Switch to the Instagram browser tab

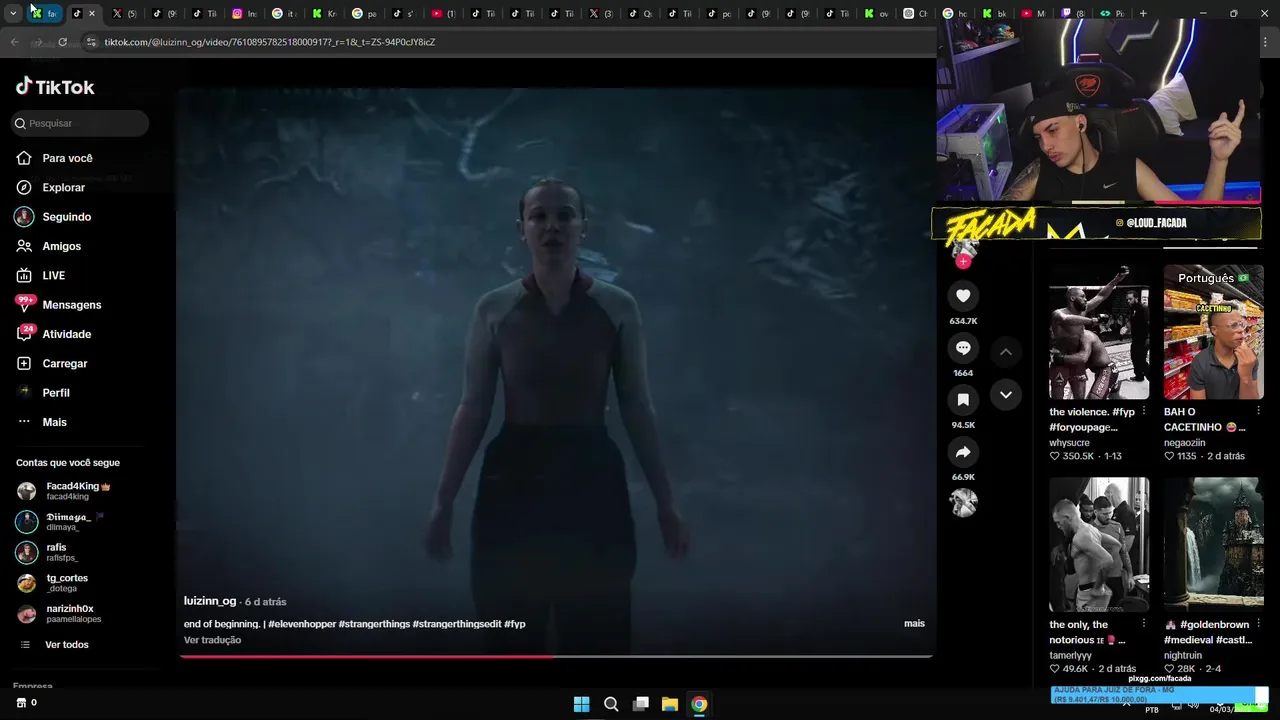[245, 14]
